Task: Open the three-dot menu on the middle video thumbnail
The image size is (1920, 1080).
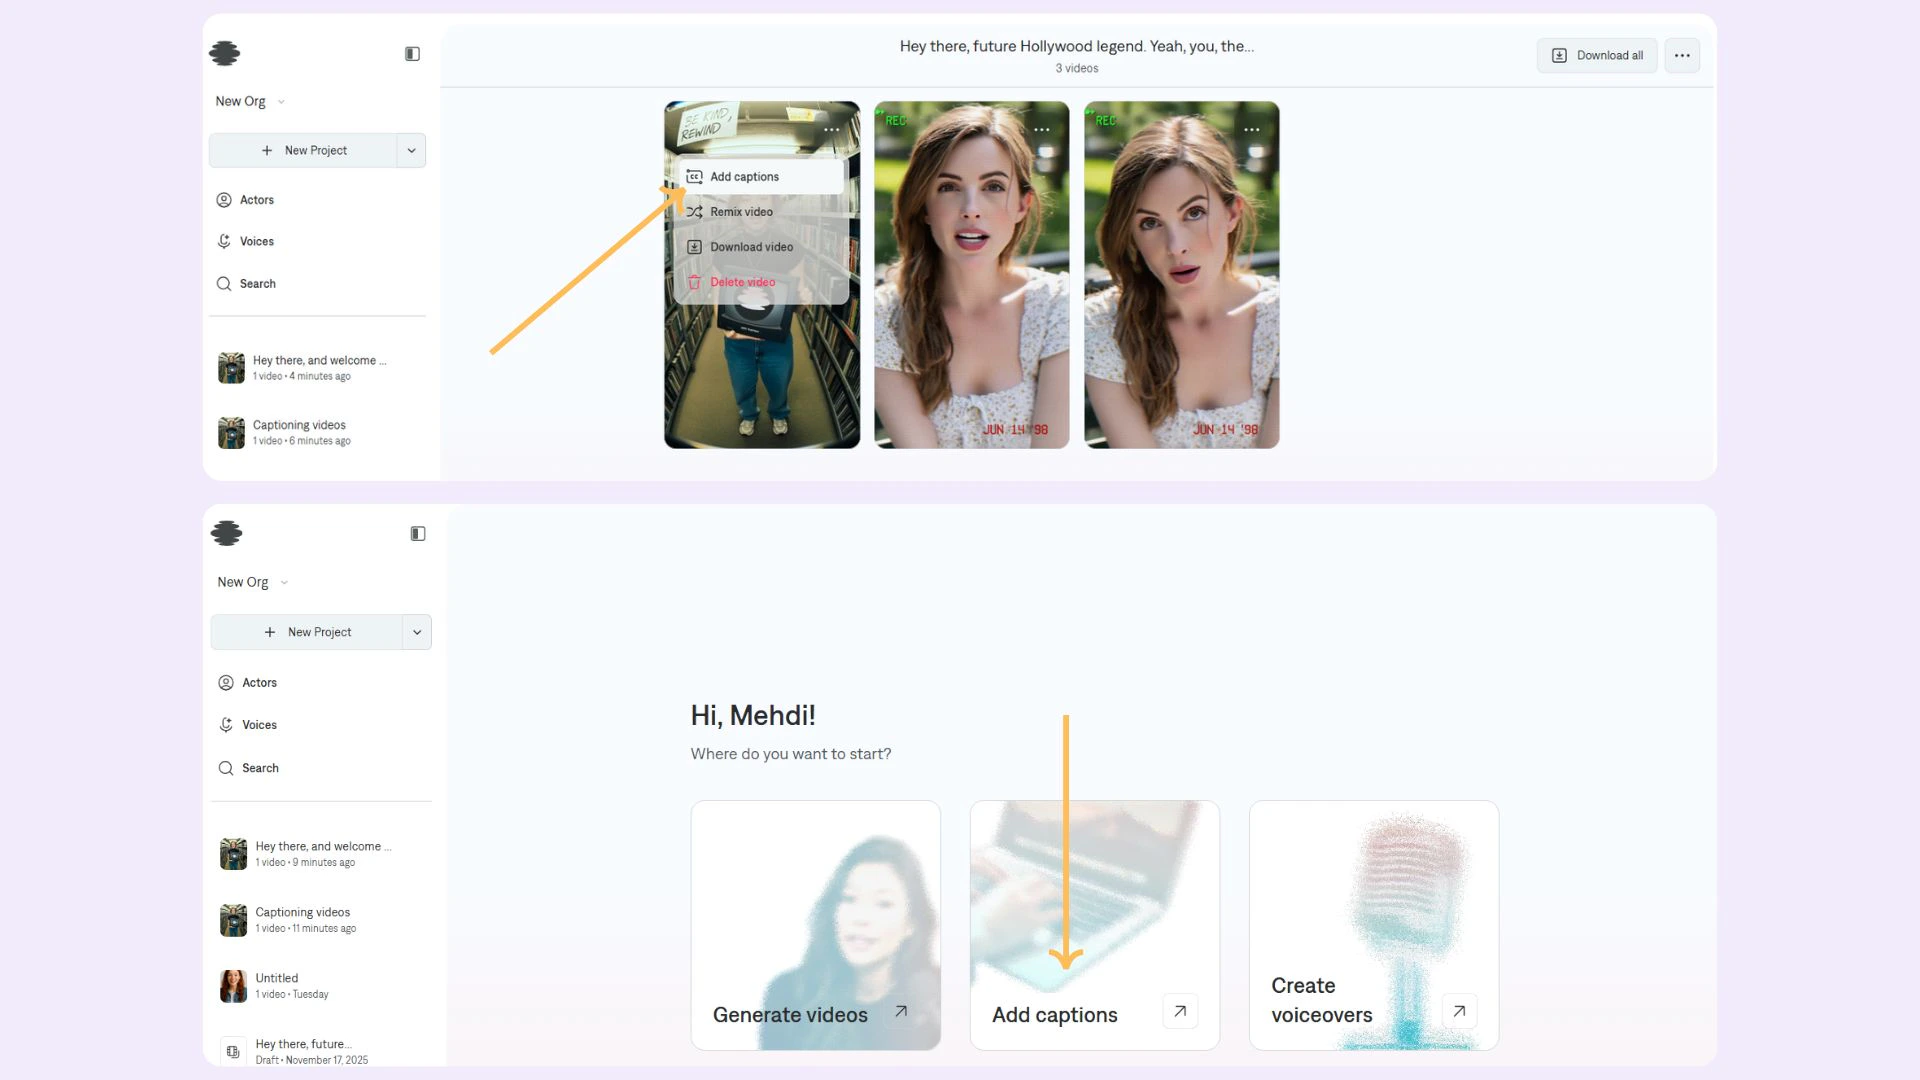Action: click(1042, 130)
